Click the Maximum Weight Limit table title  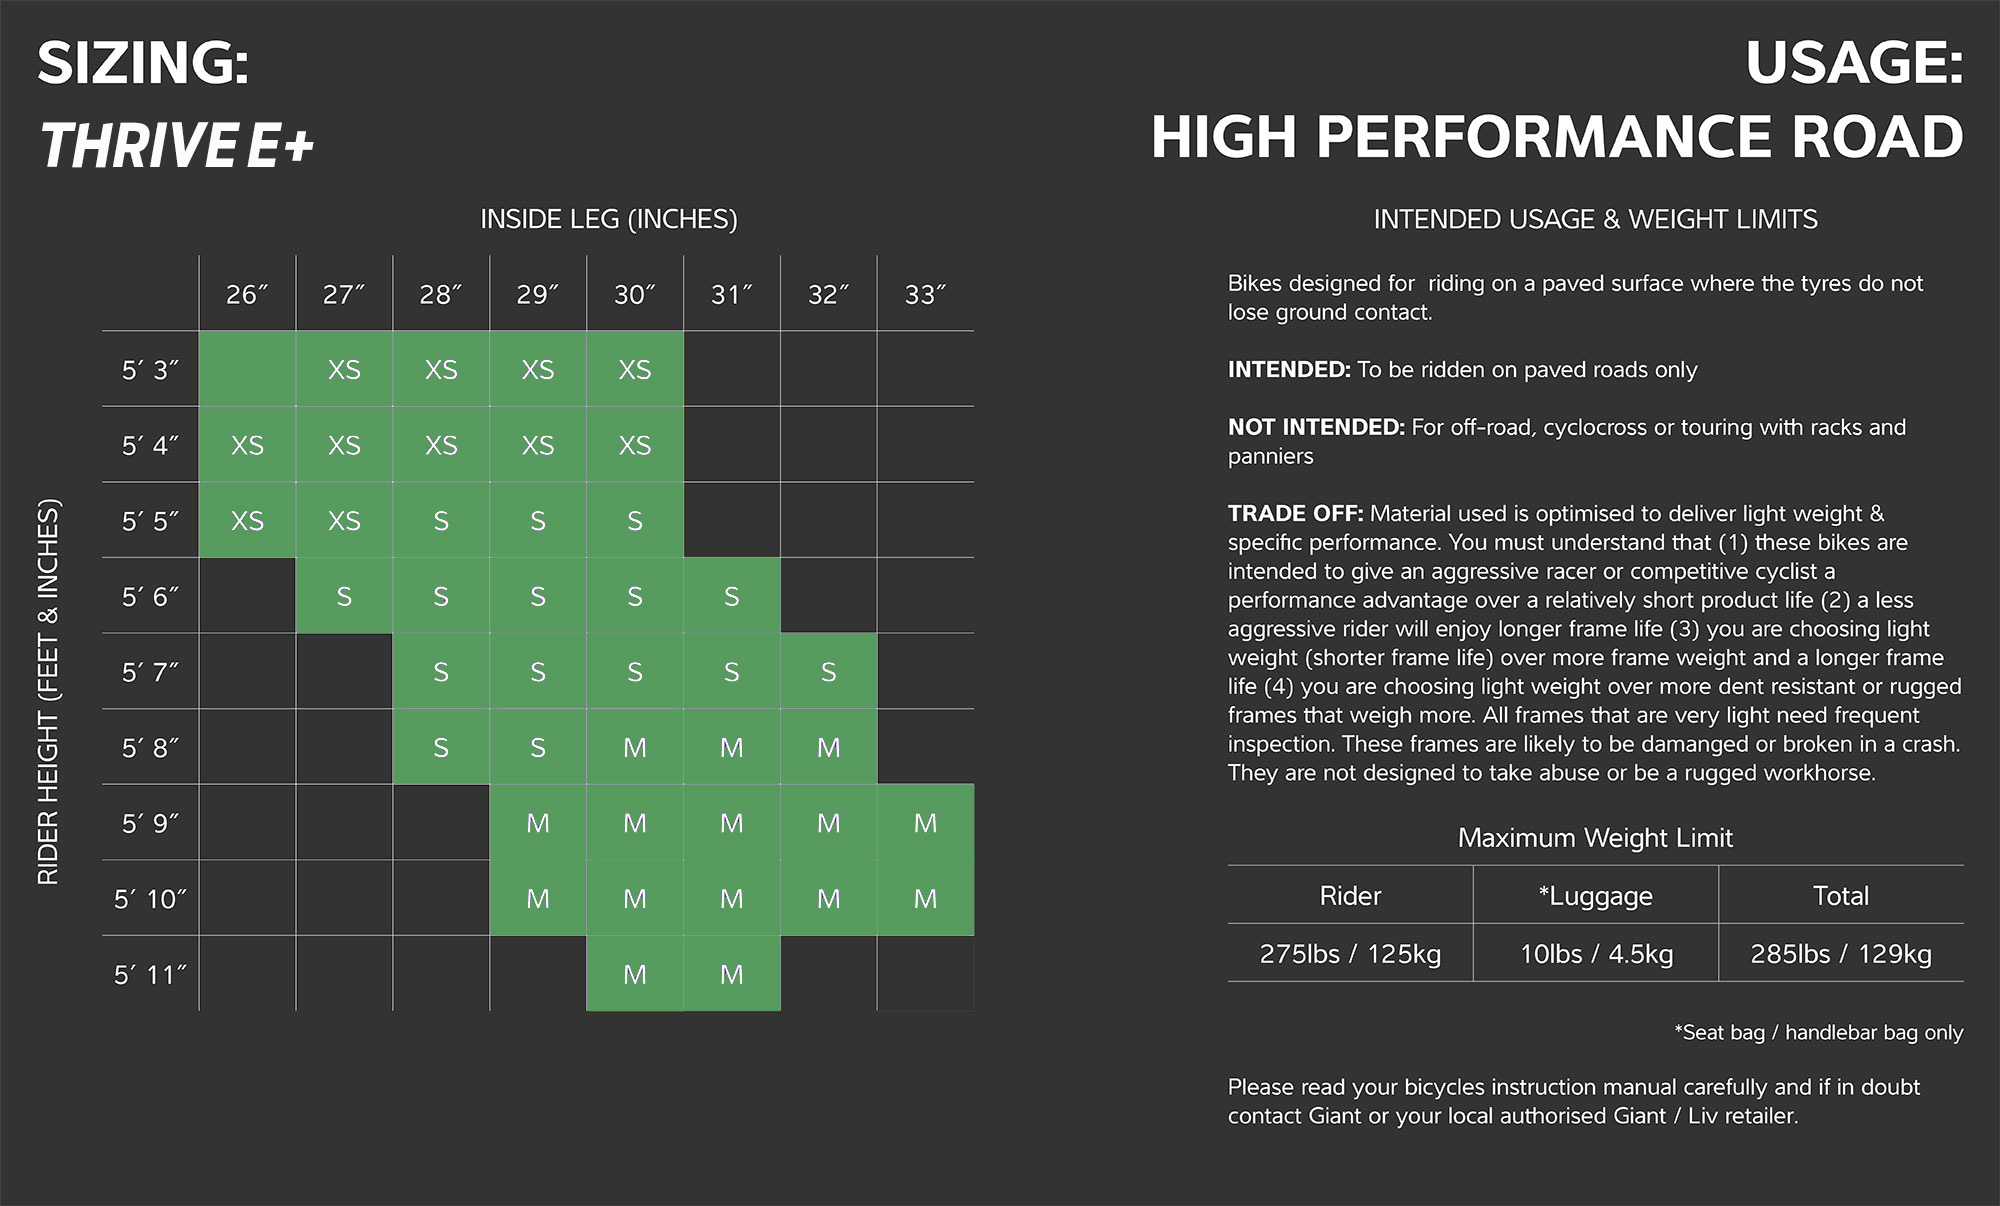pyautogui.click(x=1595, y=838)
